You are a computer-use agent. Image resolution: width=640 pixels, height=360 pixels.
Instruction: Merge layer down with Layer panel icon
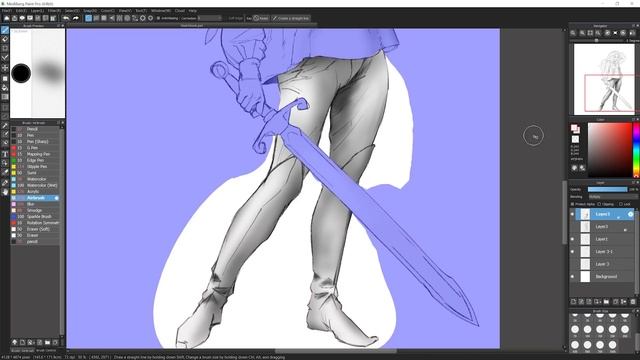tap(623, 302)
